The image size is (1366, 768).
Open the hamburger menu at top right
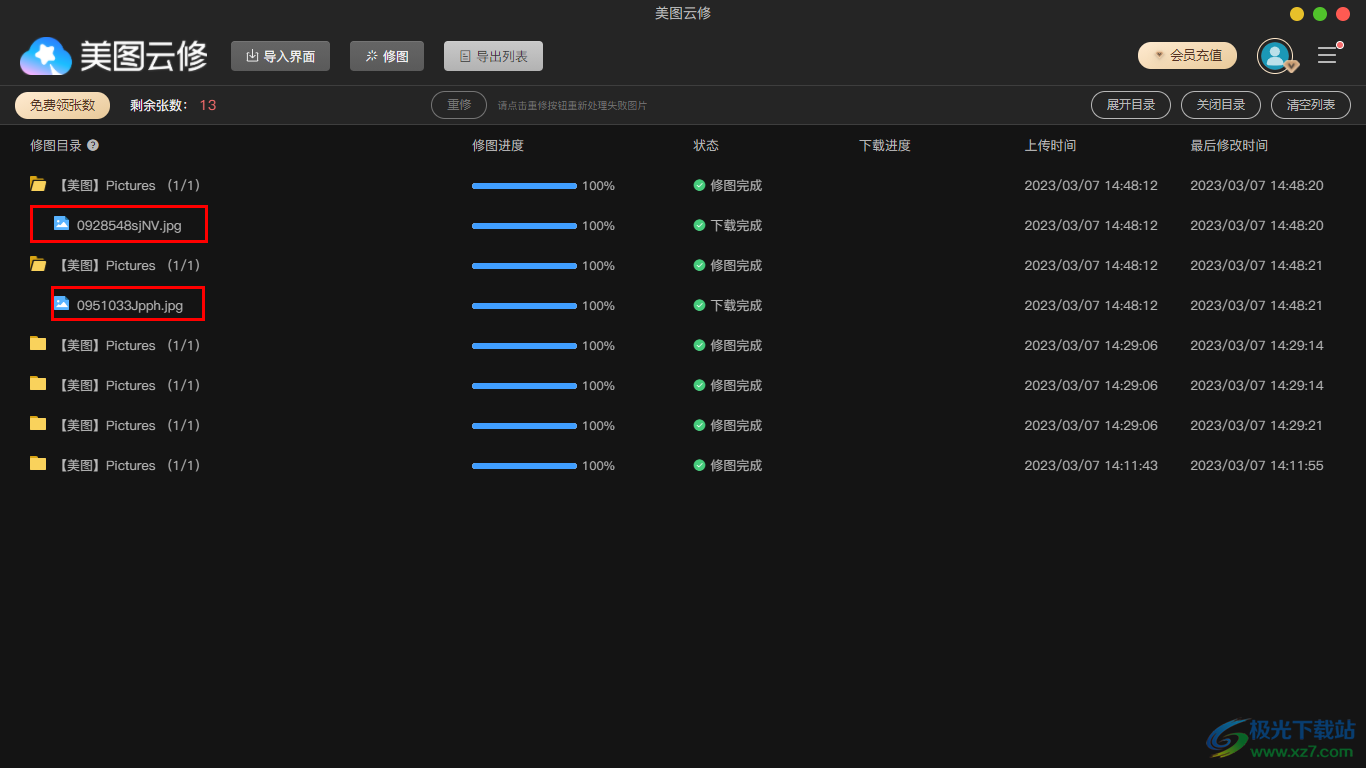[x=1327, y=56]
